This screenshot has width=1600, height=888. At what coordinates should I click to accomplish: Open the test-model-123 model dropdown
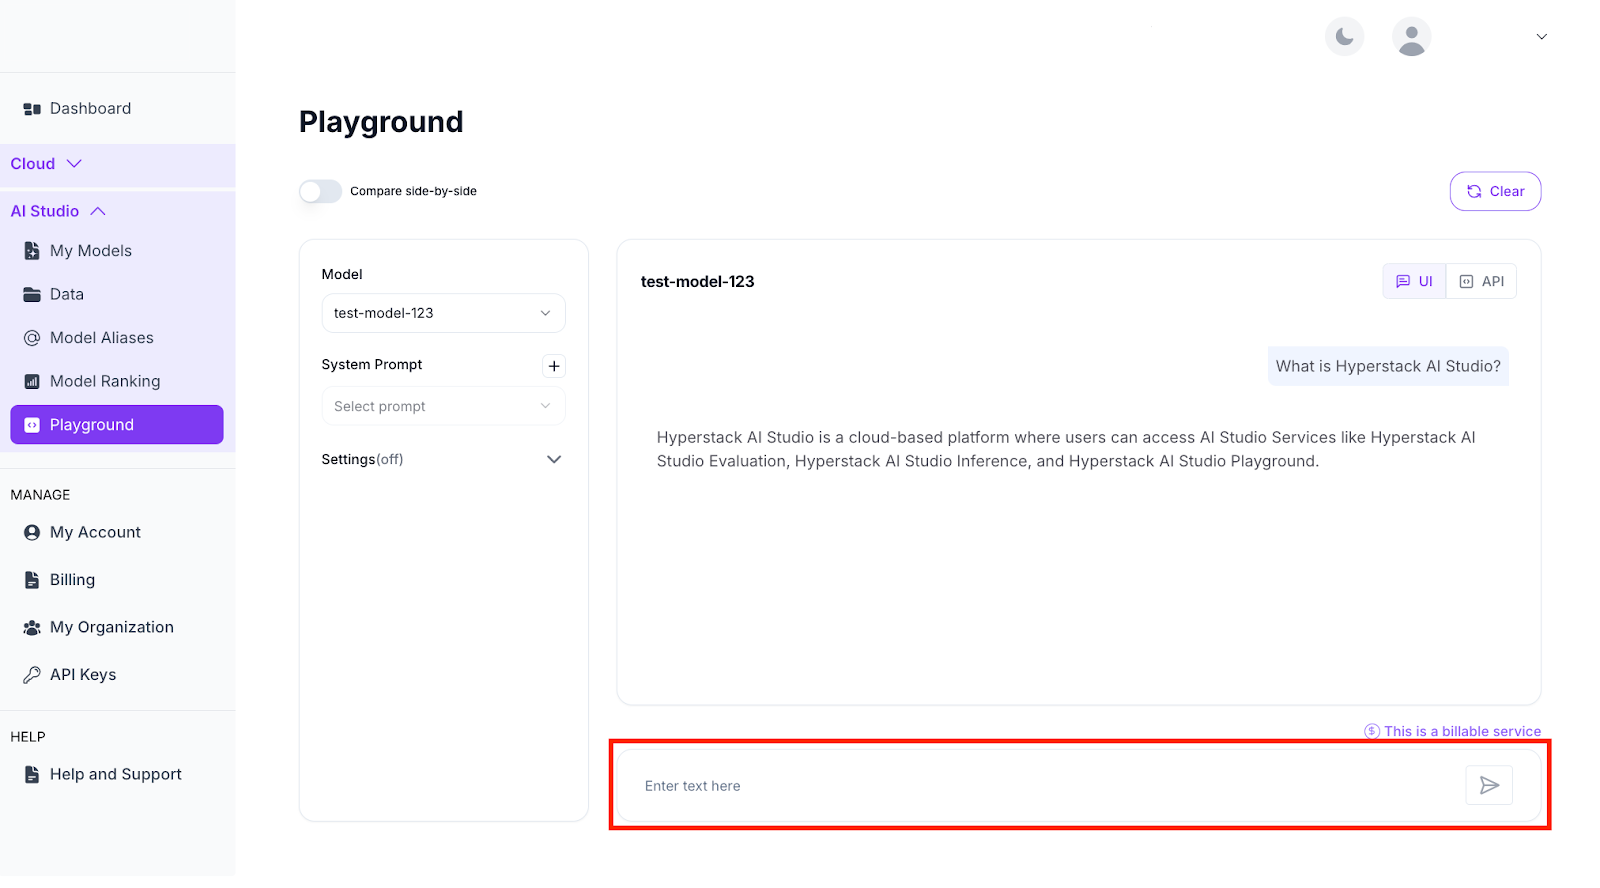[x=443, y=313]
